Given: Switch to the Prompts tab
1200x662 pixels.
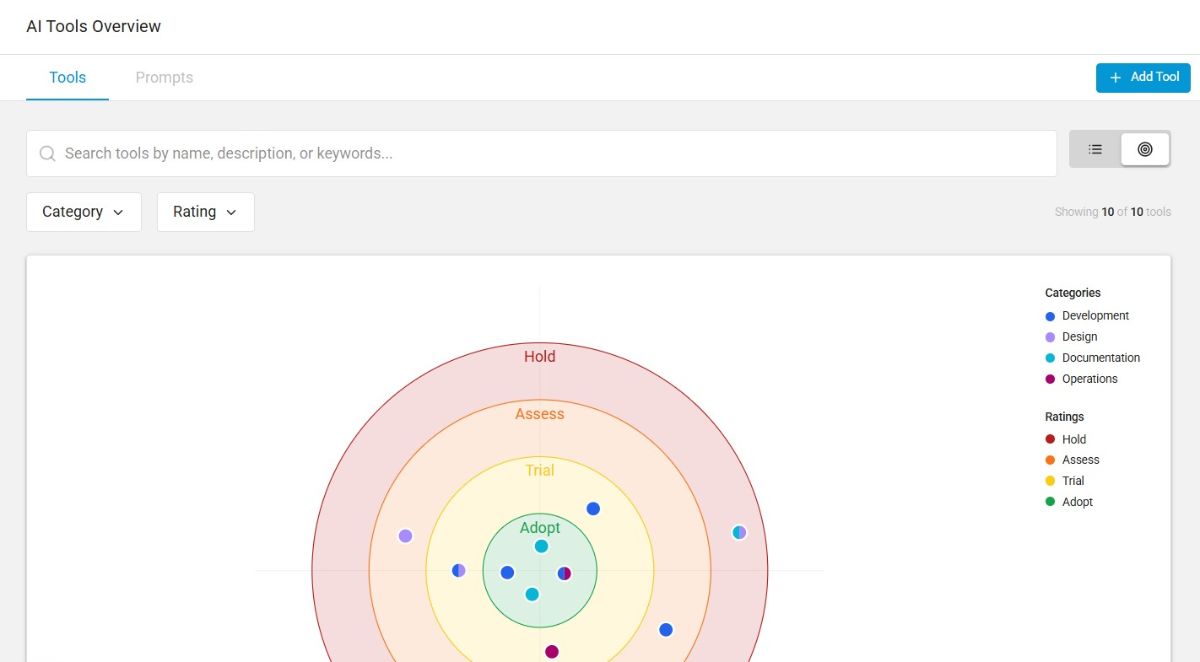Looking at the screenshot, I should point(164,78).
